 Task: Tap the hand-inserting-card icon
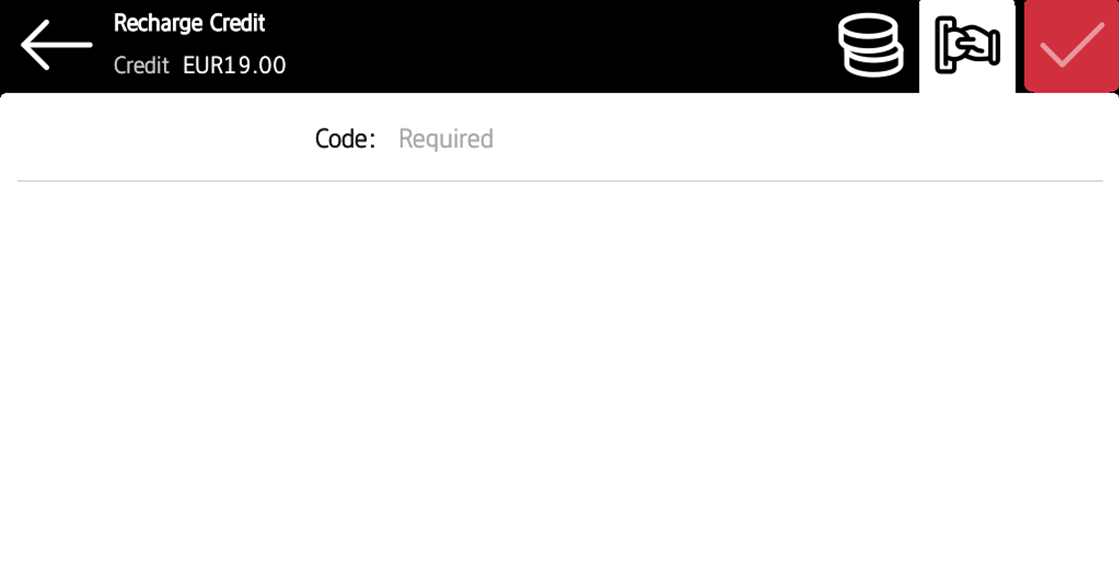(967, 46)
